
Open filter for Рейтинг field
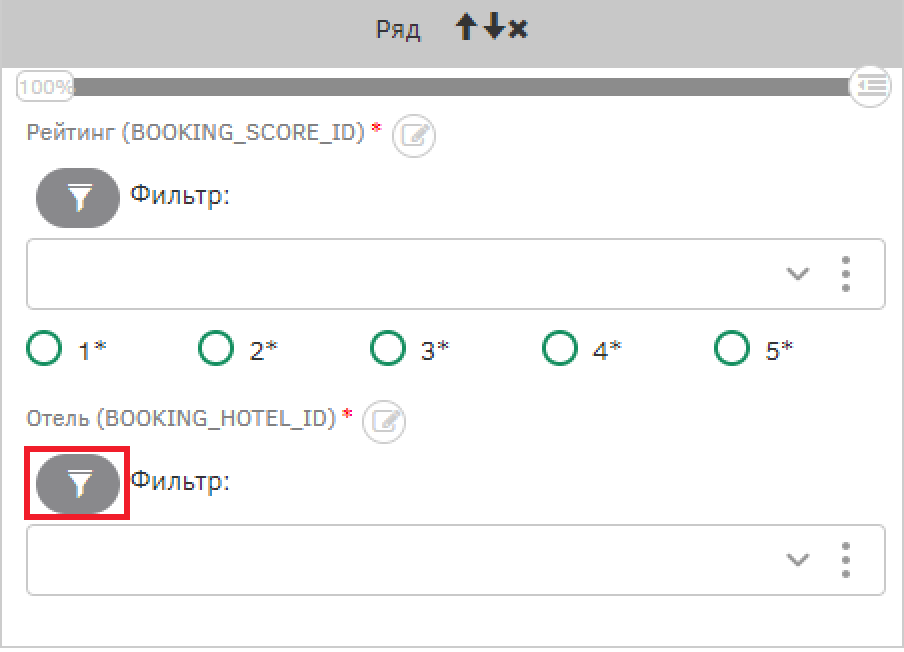[78, 198]
